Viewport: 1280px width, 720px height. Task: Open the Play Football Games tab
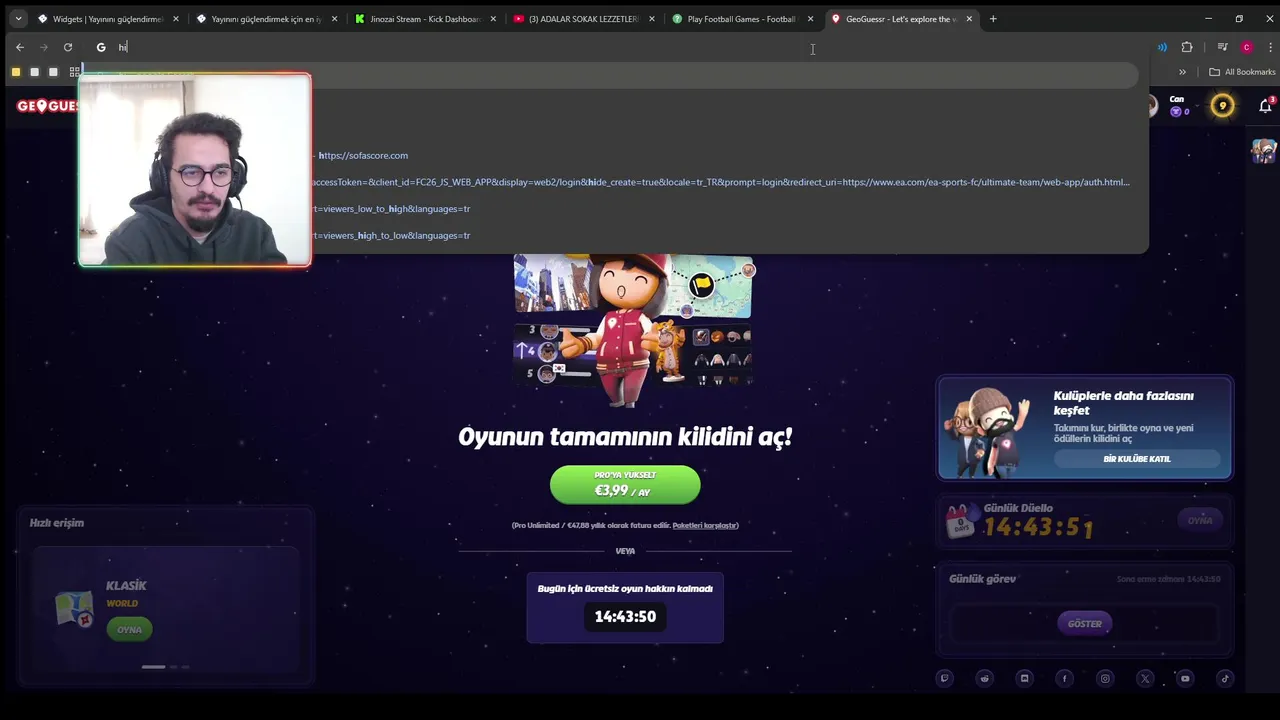coord(743,19)
